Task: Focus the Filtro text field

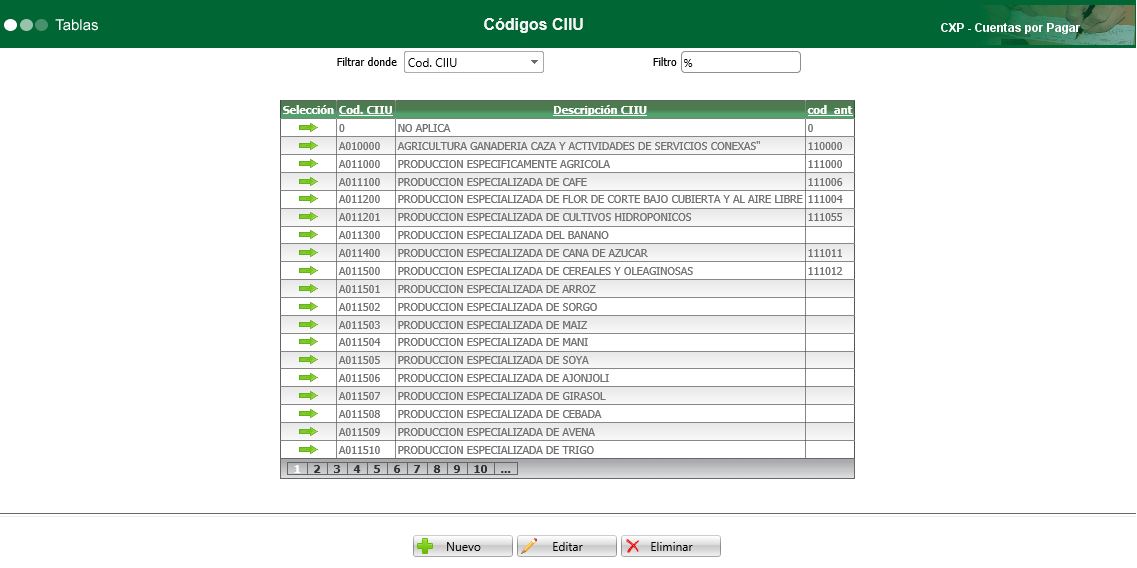Action: pos(740,62)
